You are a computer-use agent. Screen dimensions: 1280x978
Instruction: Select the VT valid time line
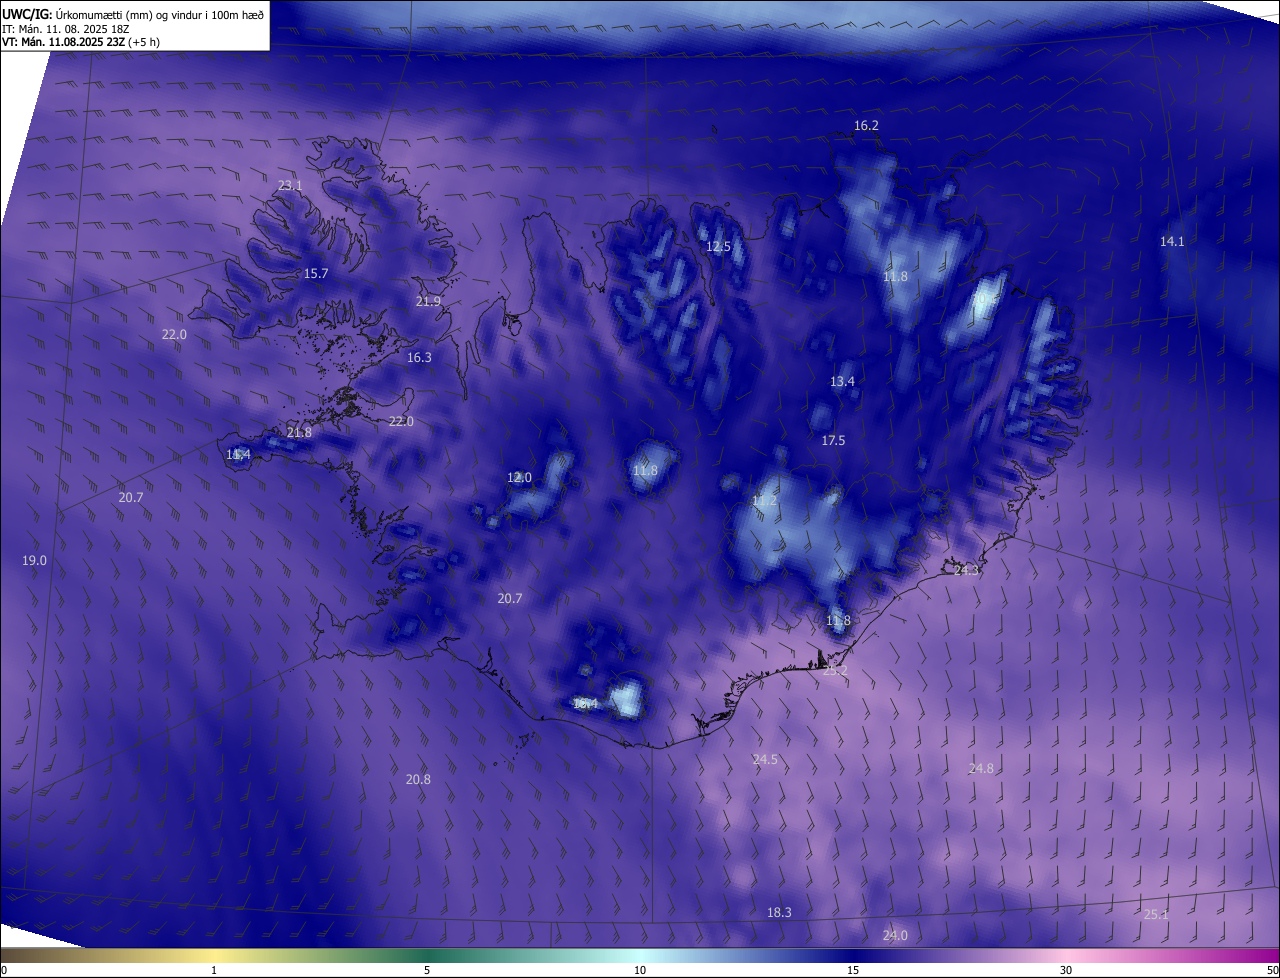point(81,42)
